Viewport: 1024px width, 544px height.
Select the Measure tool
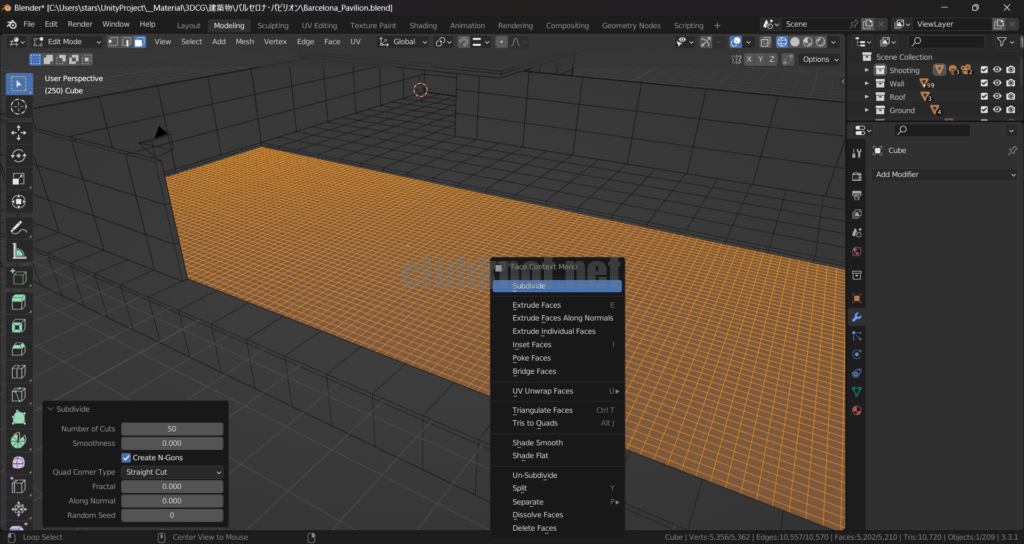coord(18,252)
